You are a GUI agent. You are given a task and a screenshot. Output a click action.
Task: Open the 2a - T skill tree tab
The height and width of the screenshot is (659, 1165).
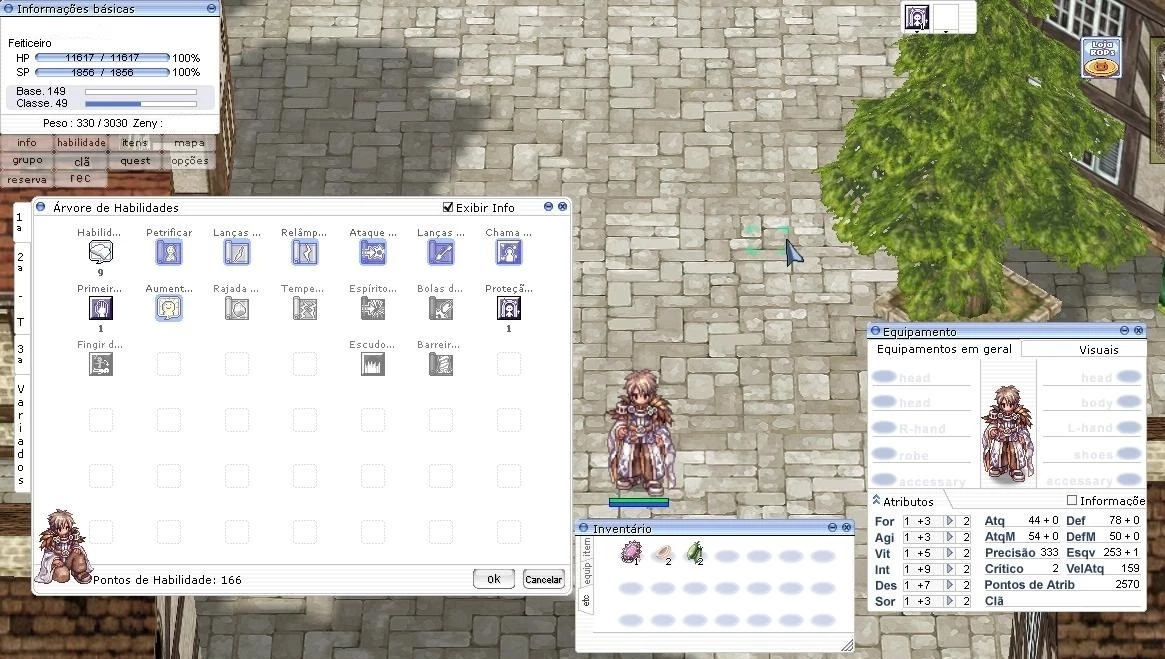click(x=21, y=289)
